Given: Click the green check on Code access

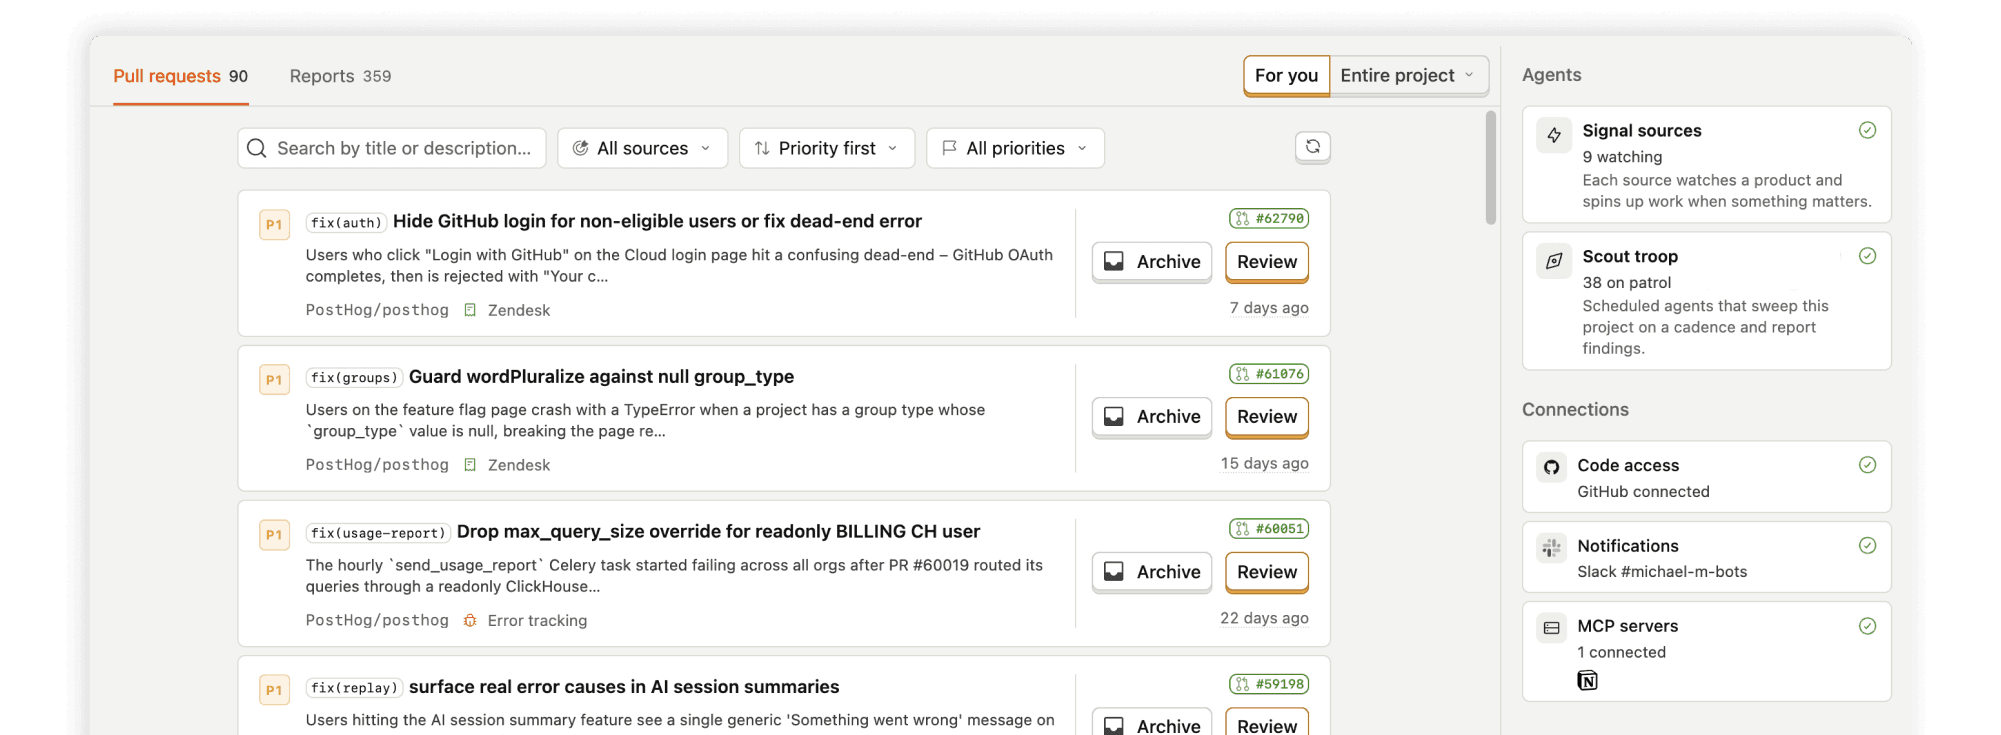Looking at the screenshot, I should tap(1867, 465).
